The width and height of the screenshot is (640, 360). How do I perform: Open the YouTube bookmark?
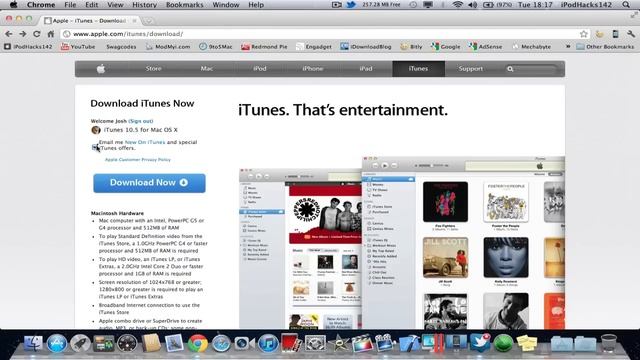click(x=78, y=47)
